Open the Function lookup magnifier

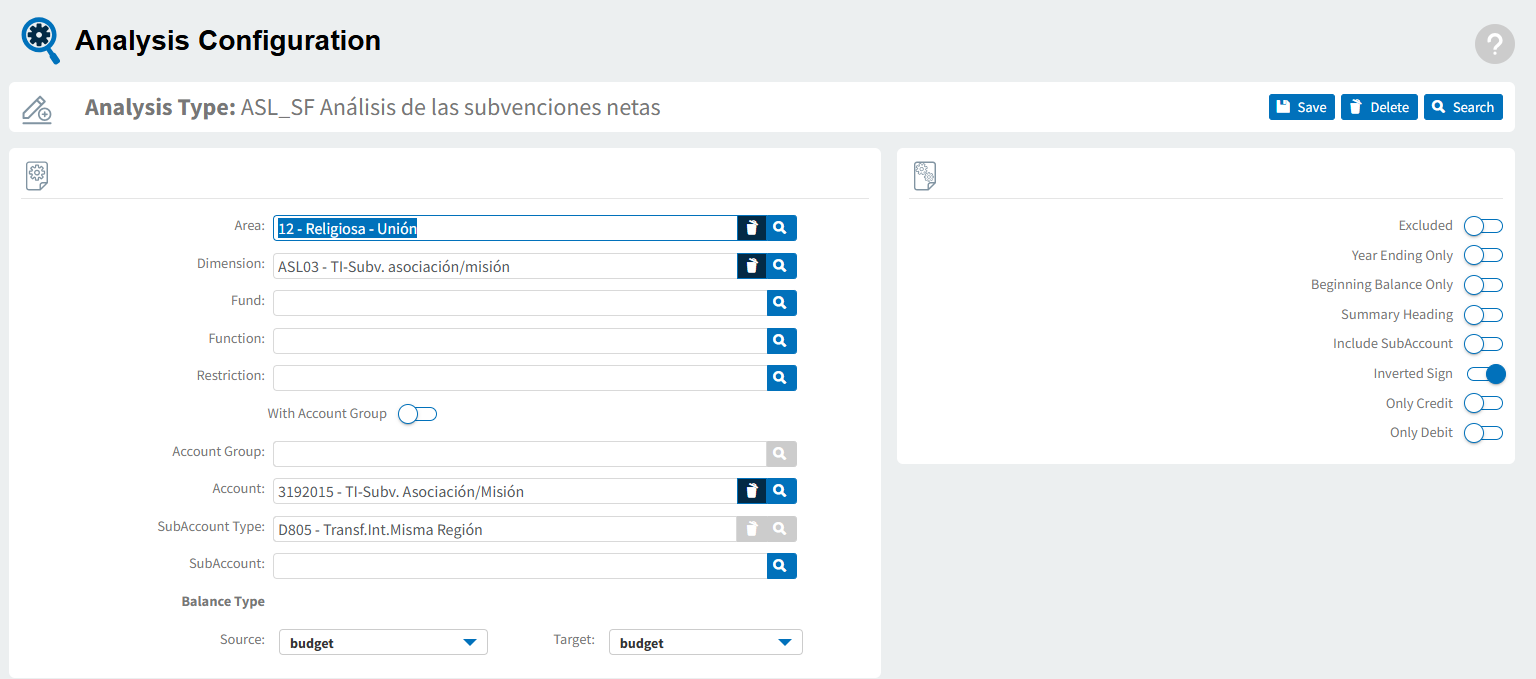781,341
